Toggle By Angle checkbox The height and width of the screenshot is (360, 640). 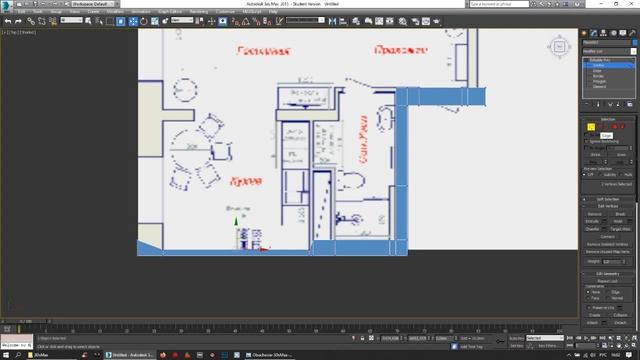[587, 148]
